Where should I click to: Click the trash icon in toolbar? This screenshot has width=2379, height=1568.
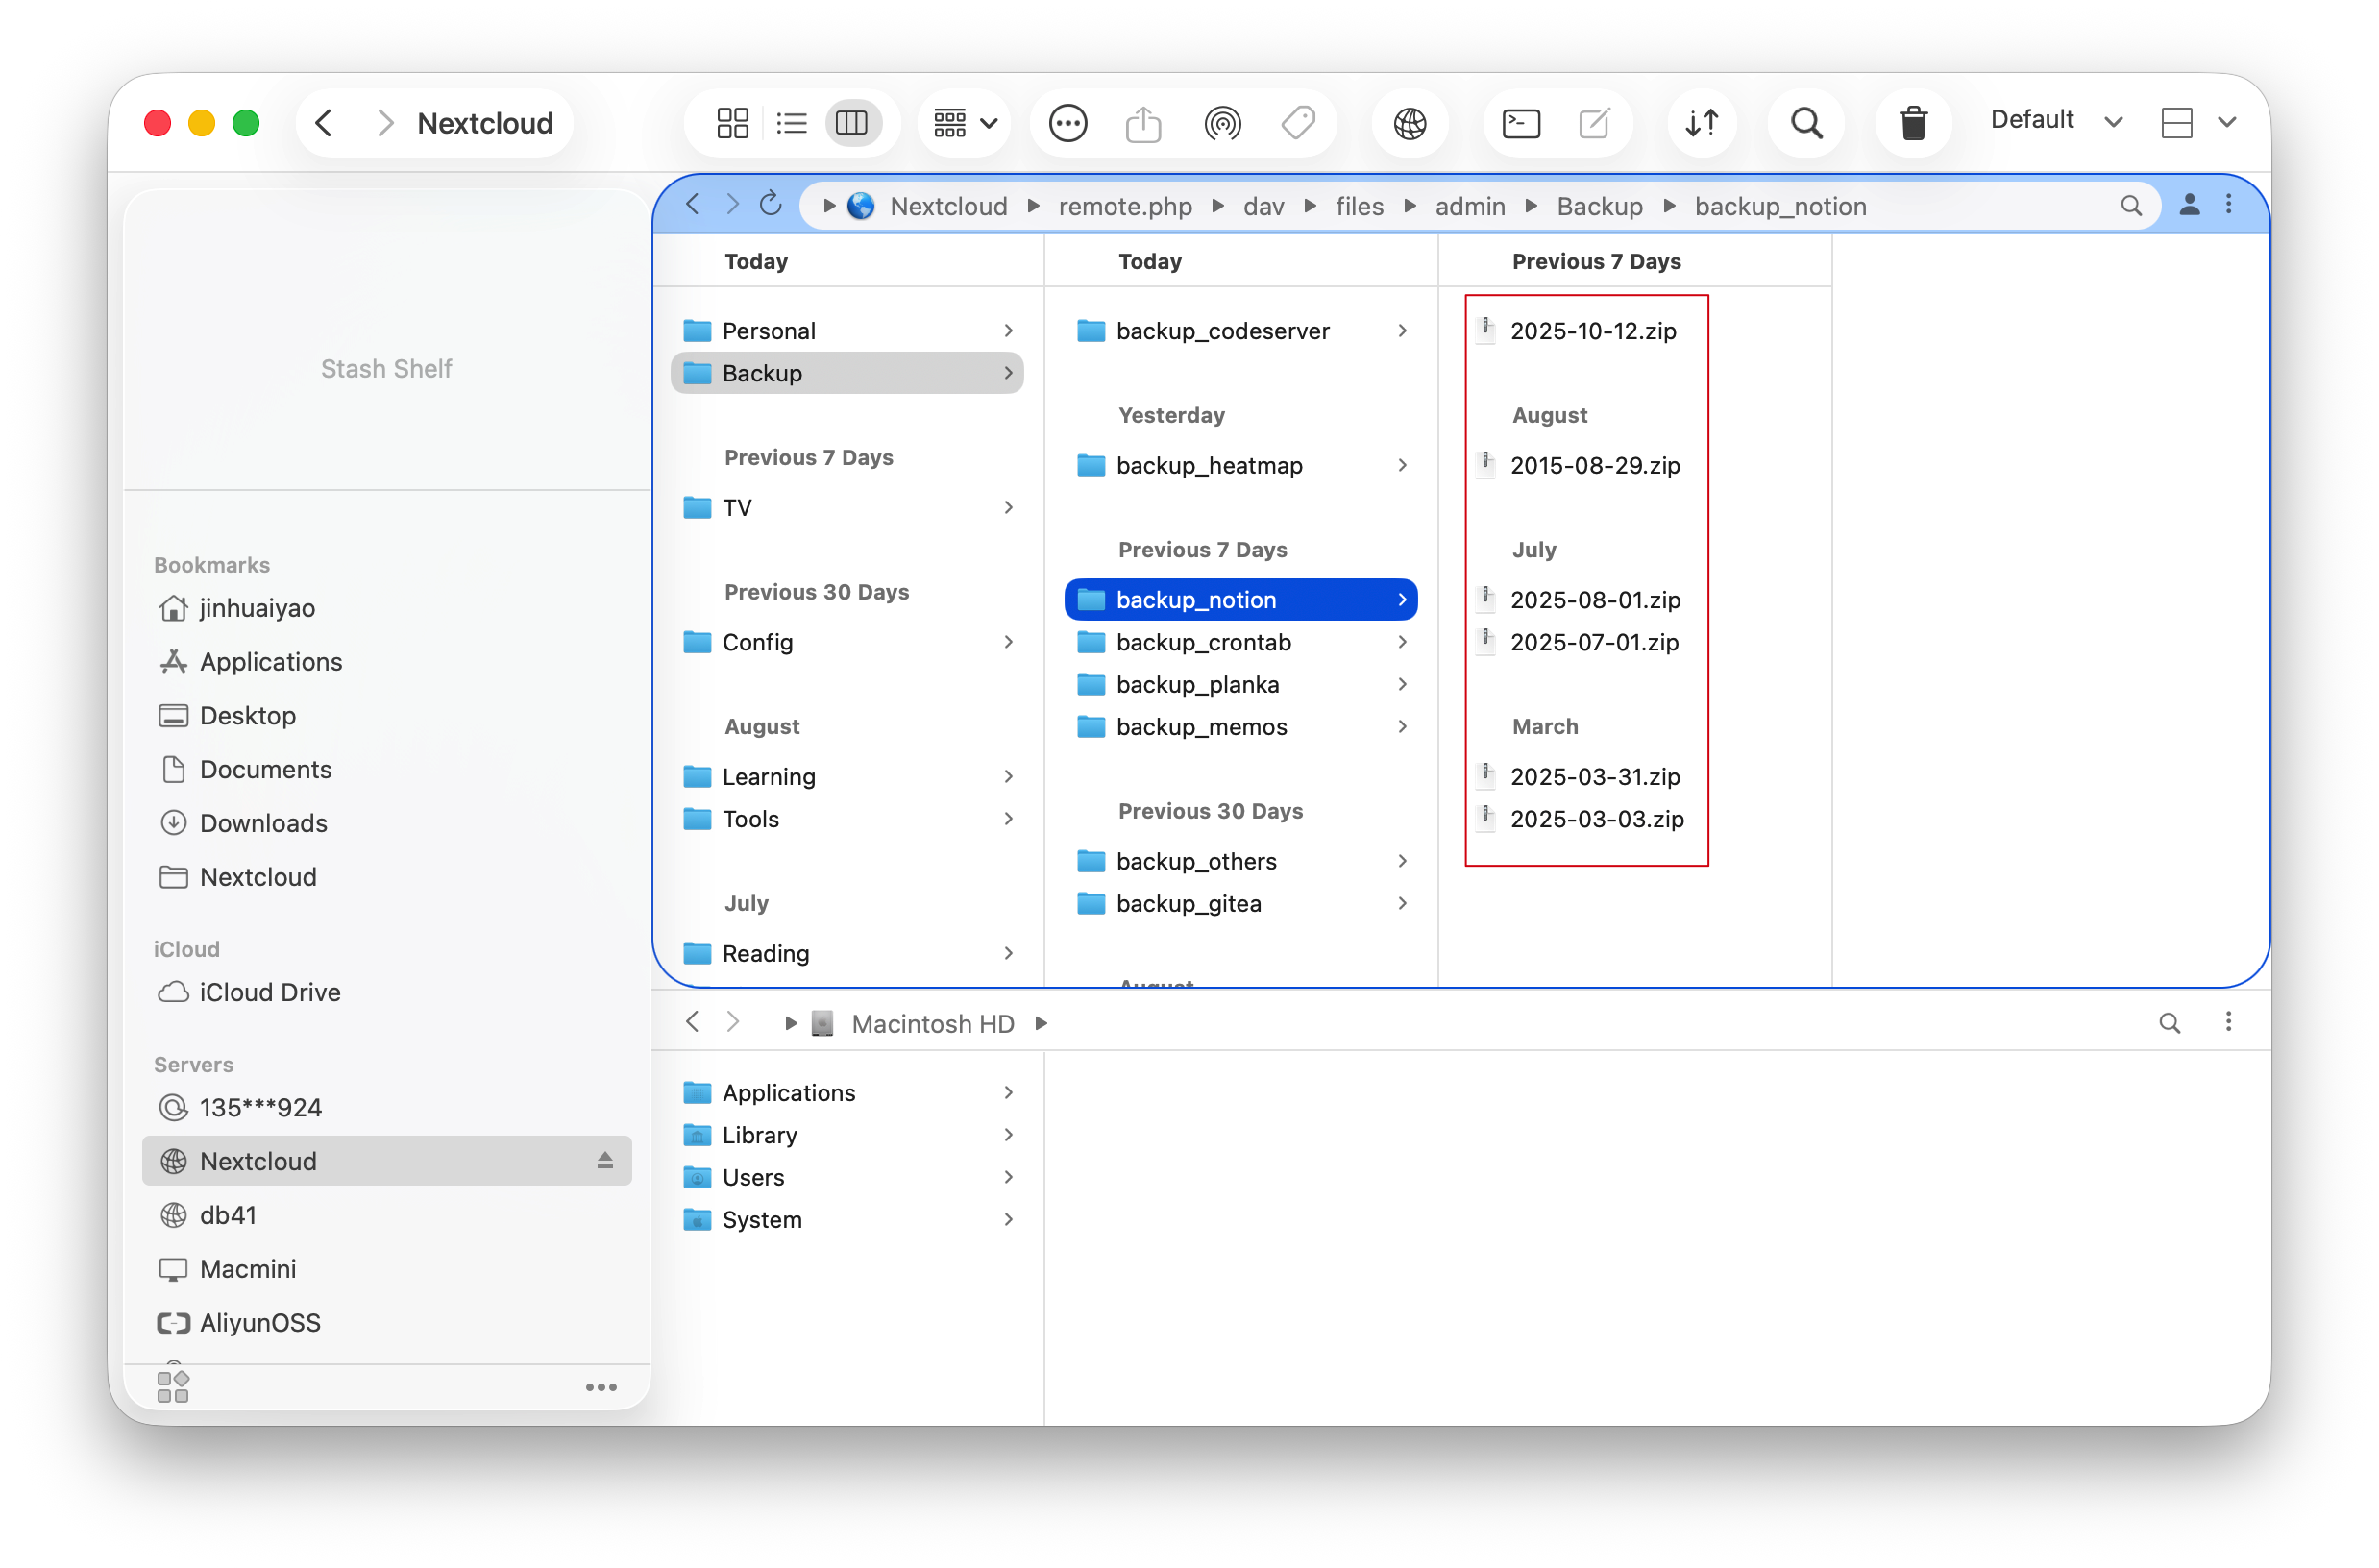point(1912,123)
